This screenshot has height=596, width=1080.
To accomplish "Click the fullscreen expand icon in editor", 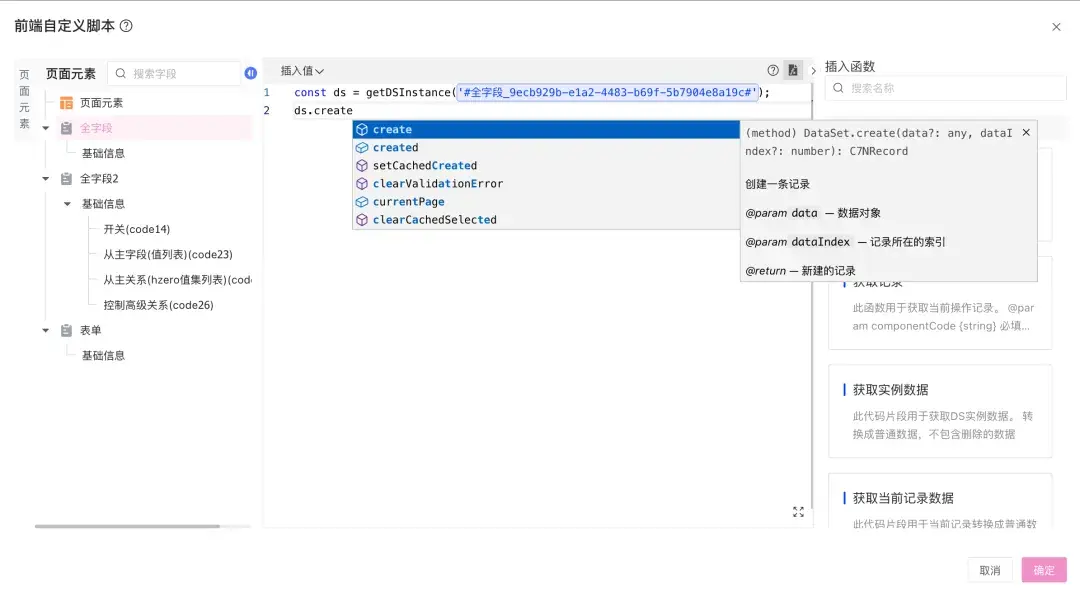I will (798, 512).
